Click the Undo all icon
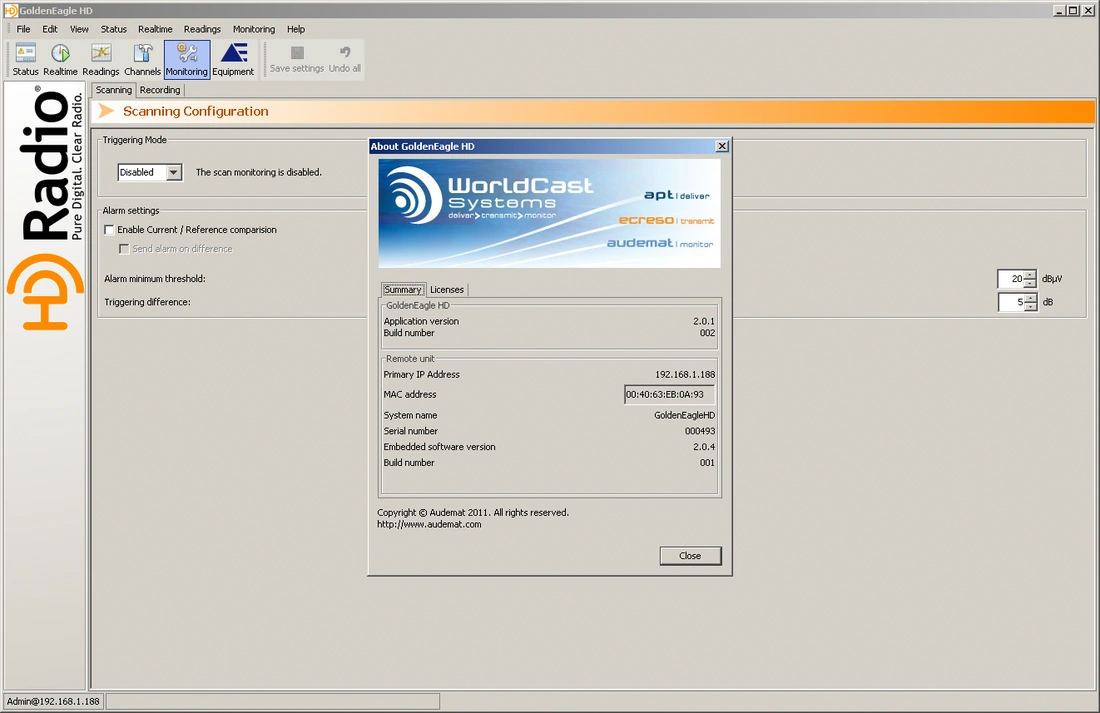1100x713 pixels. coord(345,59)
